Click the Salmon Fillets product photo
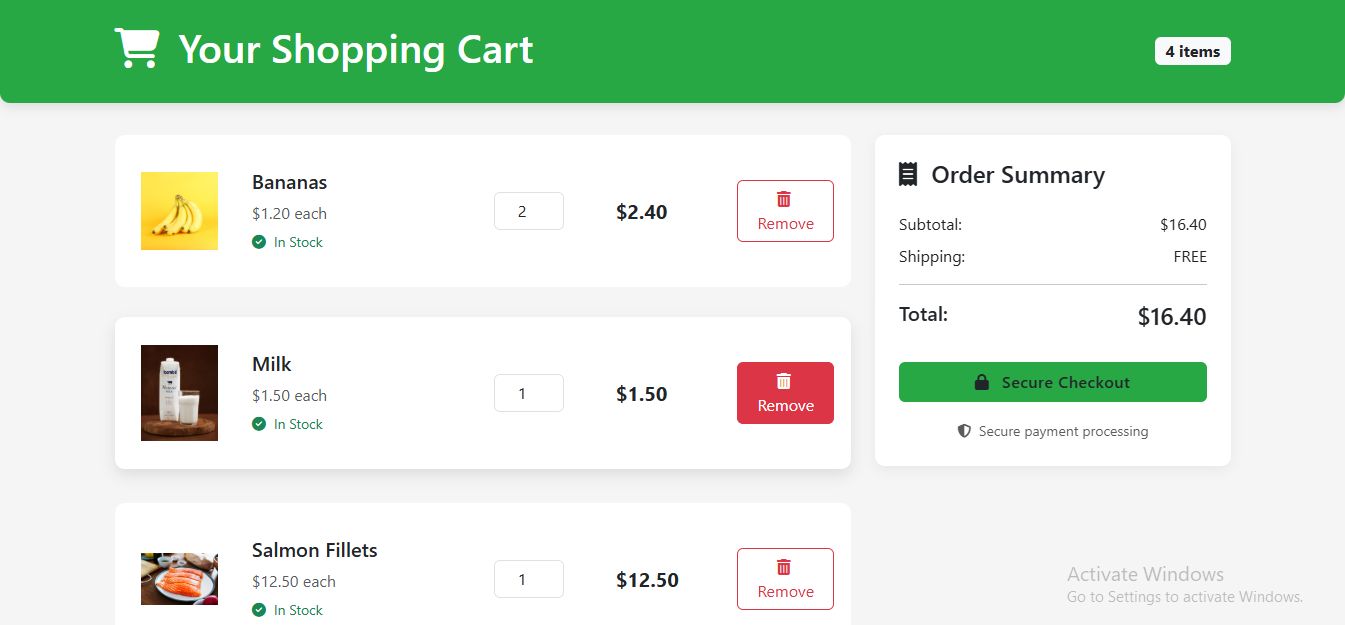This screenshot has width=1345, height=625. point(179,579)
